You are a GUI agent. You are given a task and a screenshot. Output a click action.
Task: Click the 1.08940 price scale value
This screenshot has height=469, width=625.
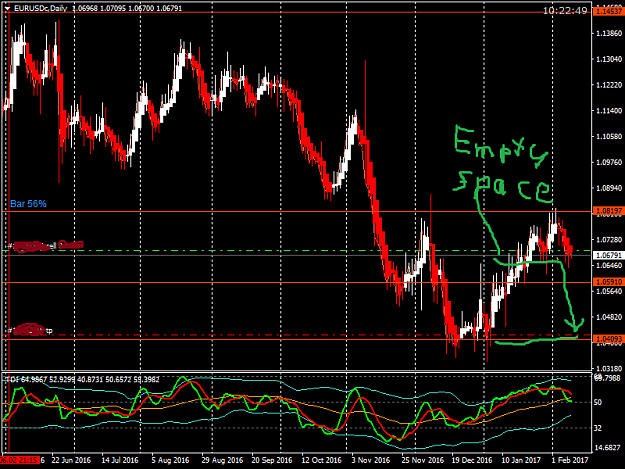[x=609, y=188]
